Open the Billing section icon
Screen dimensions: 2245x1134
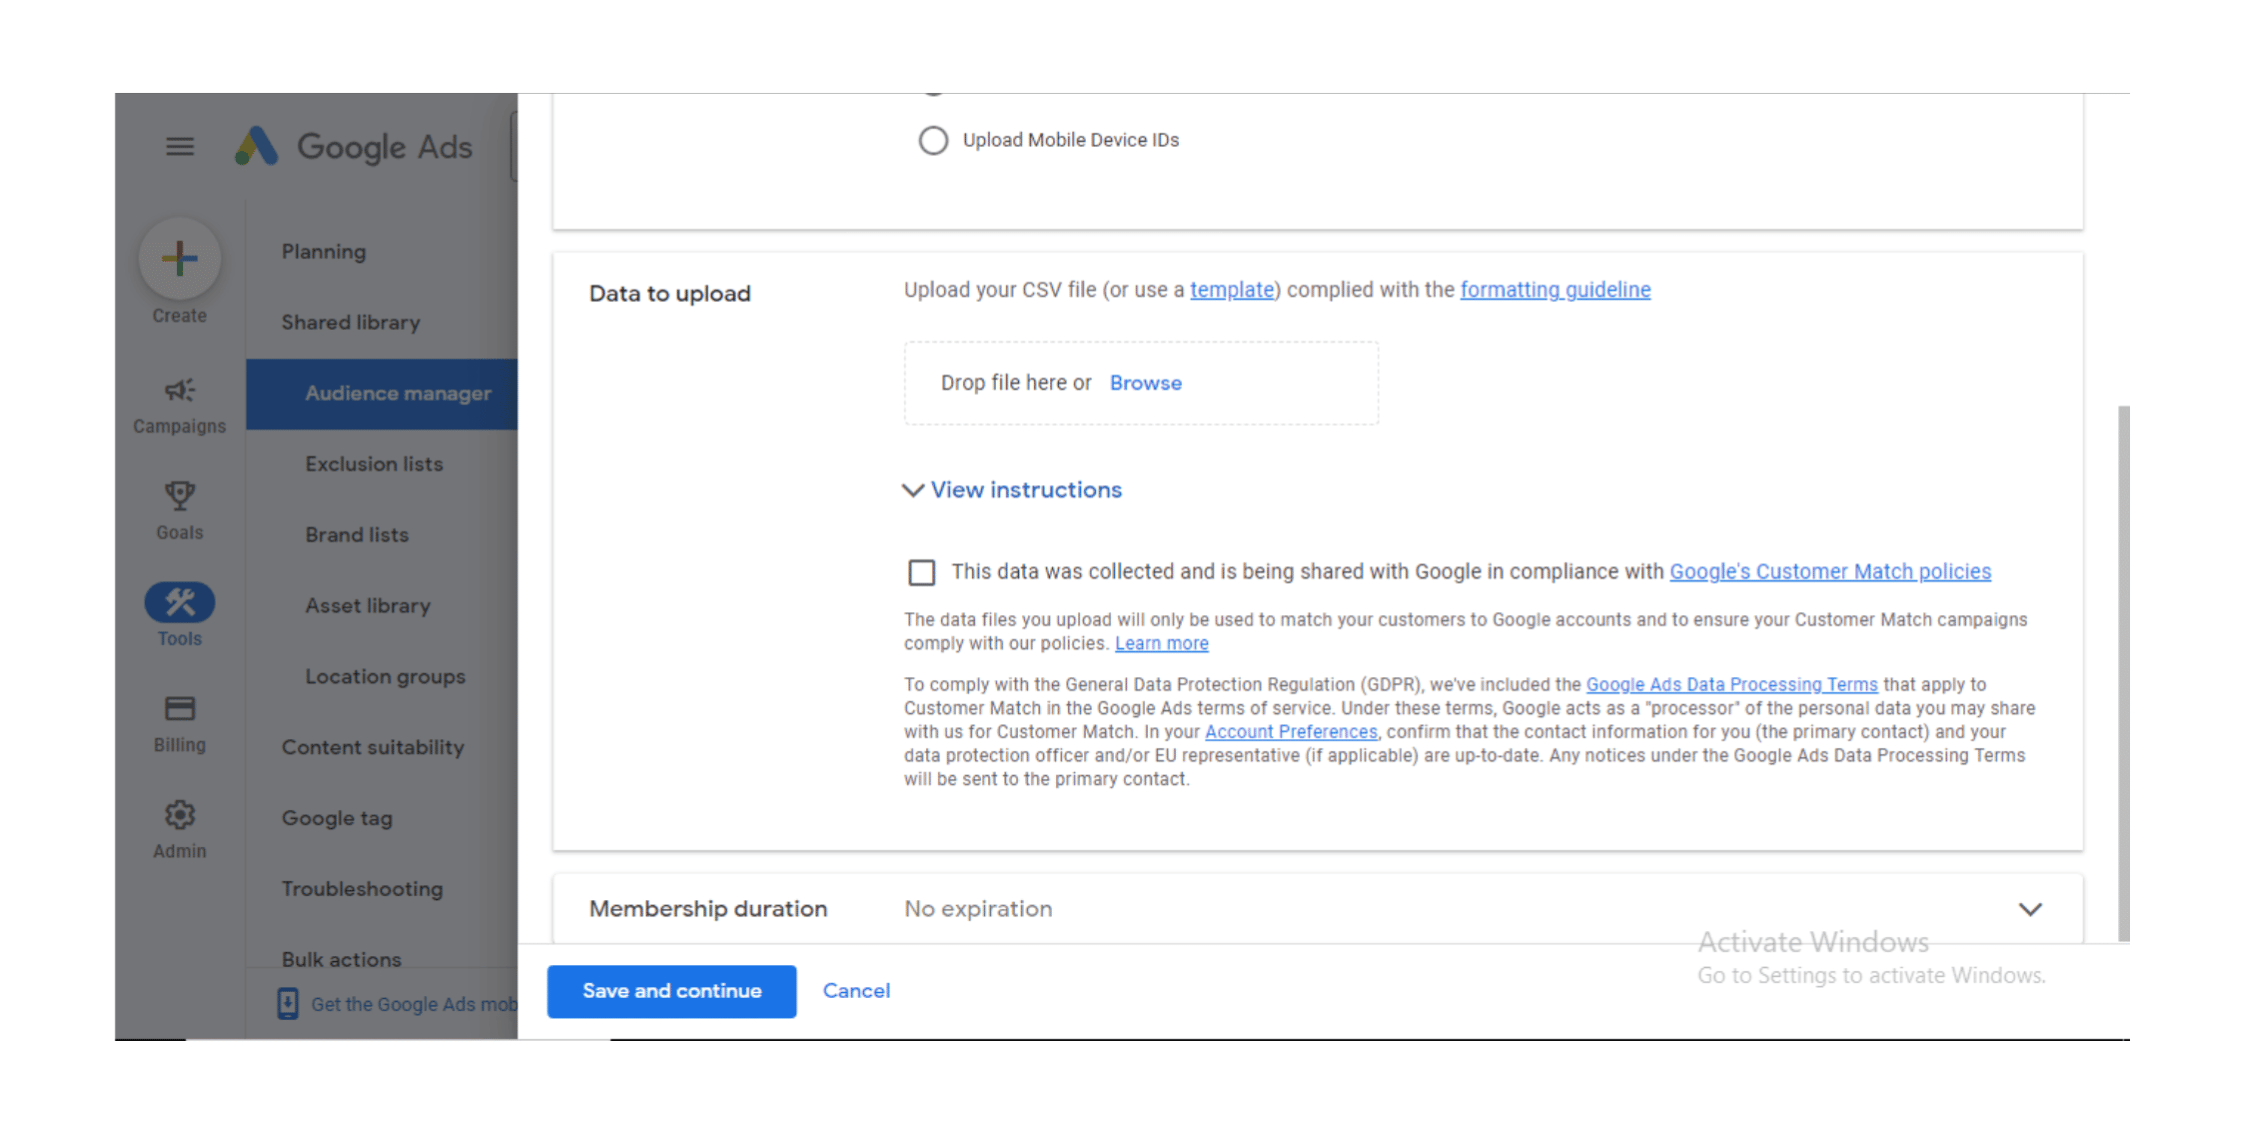(179, 708)
